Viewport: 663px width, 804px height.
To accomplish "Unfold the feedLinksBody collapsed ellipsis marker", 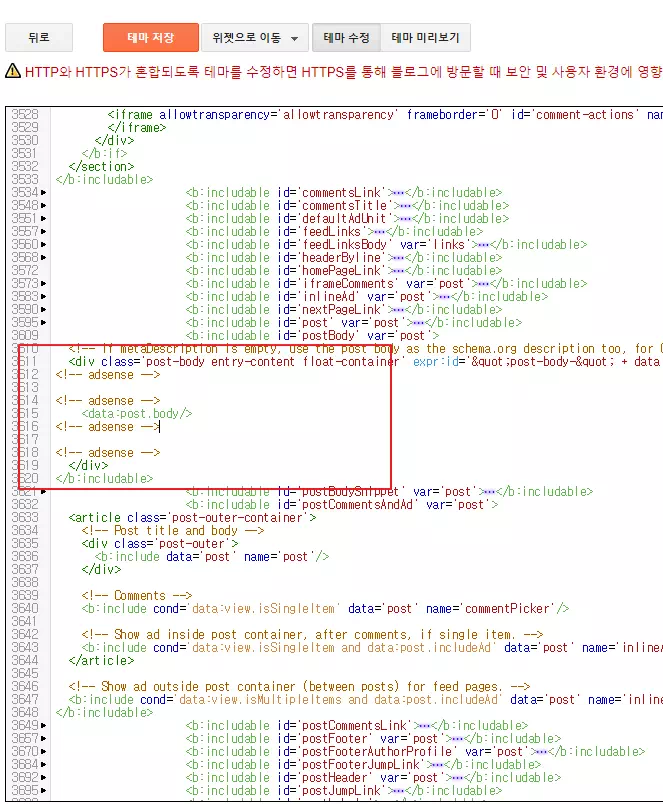I will (x=483, y=245).
